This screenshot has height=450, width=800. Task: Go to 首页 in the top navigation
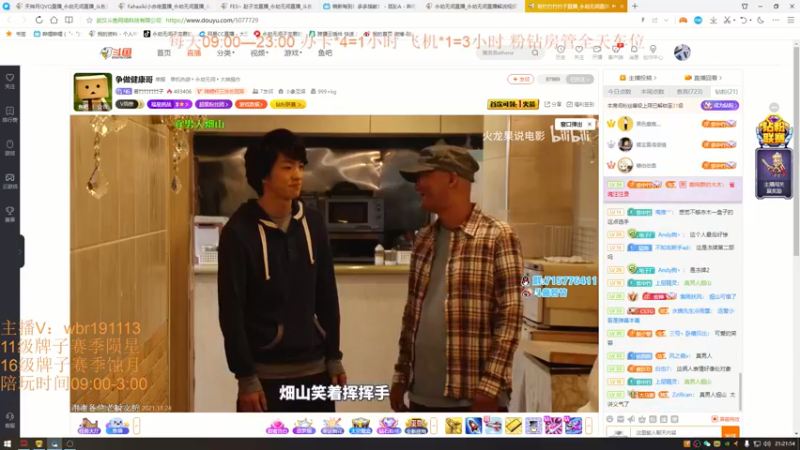pyautogui.click(x=164, y=53)
